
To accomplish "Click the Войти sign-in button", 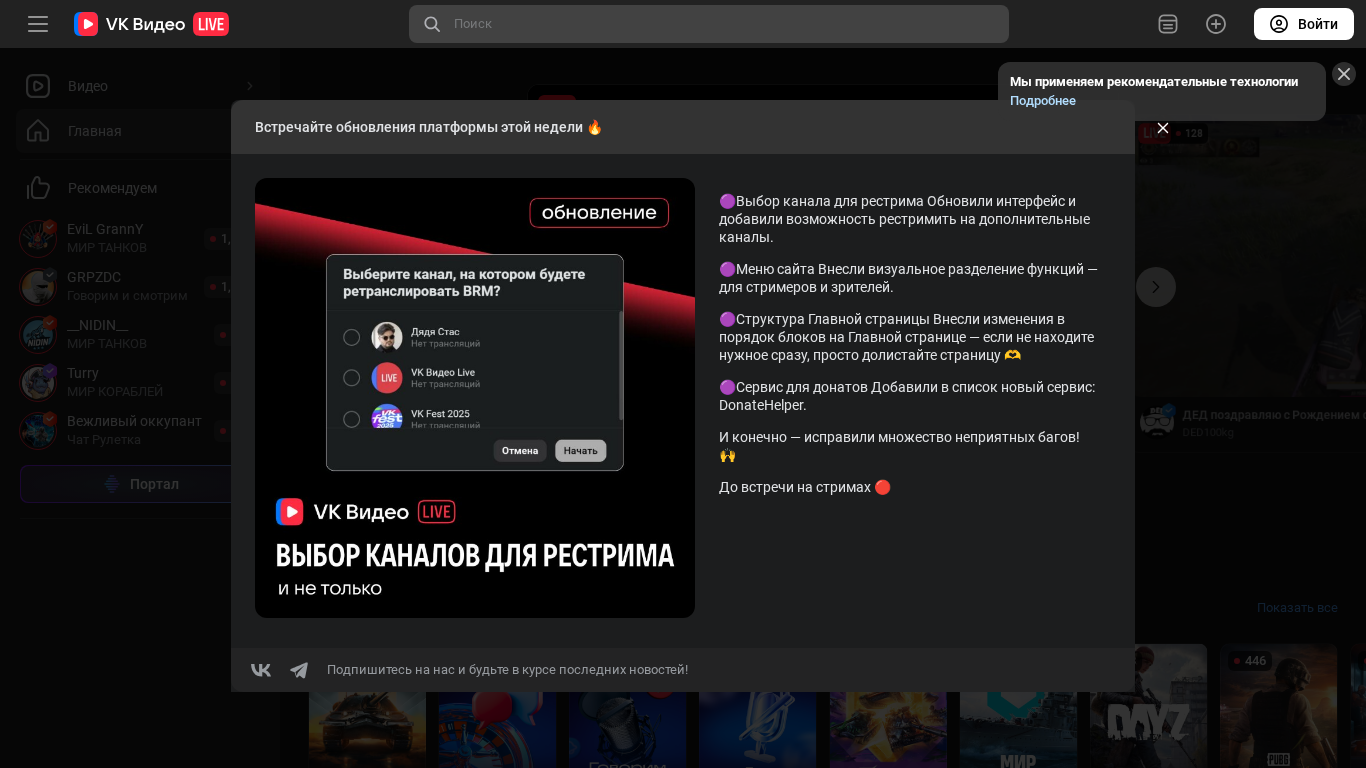I will coord(1304,24).
